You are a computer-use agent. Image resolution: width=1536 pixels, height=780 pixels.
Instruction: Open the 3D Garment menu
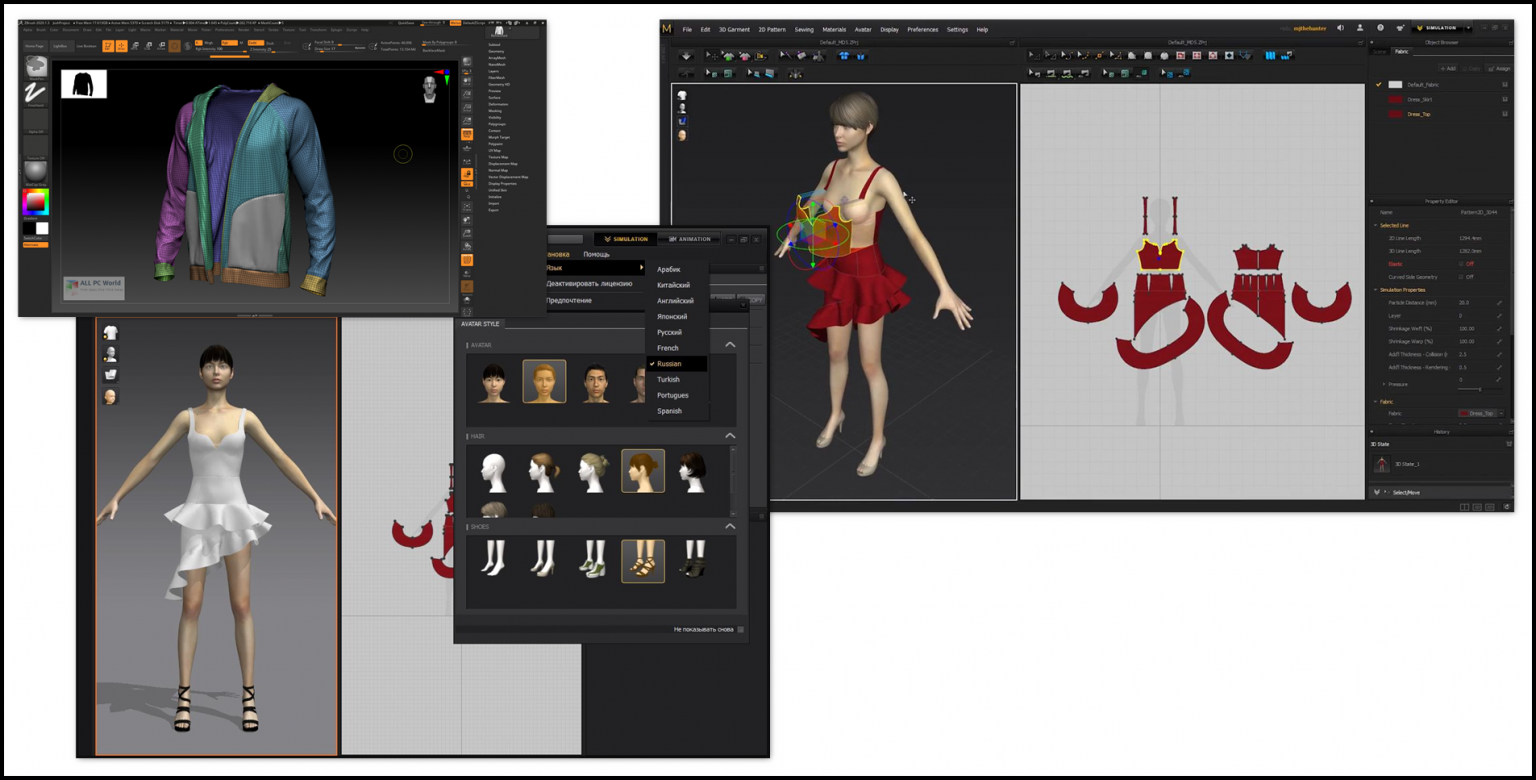coord(734,30)
